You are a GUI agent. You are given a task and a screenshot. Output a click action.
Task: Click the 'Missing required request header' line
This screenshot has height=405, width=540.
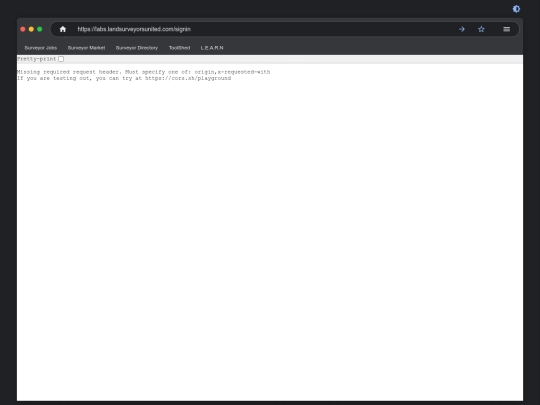144,72
